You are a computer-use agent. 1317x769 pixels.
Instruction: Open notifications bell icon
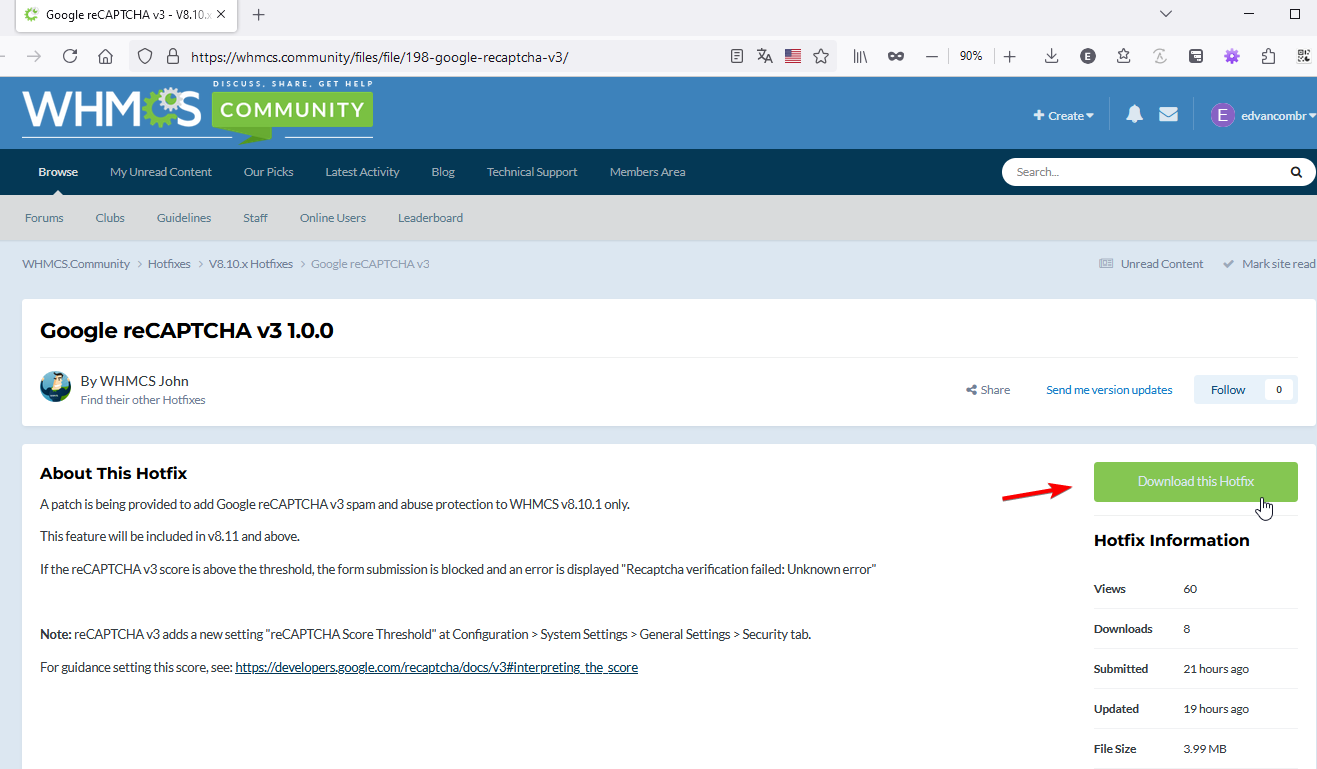tap(1134, 115)
